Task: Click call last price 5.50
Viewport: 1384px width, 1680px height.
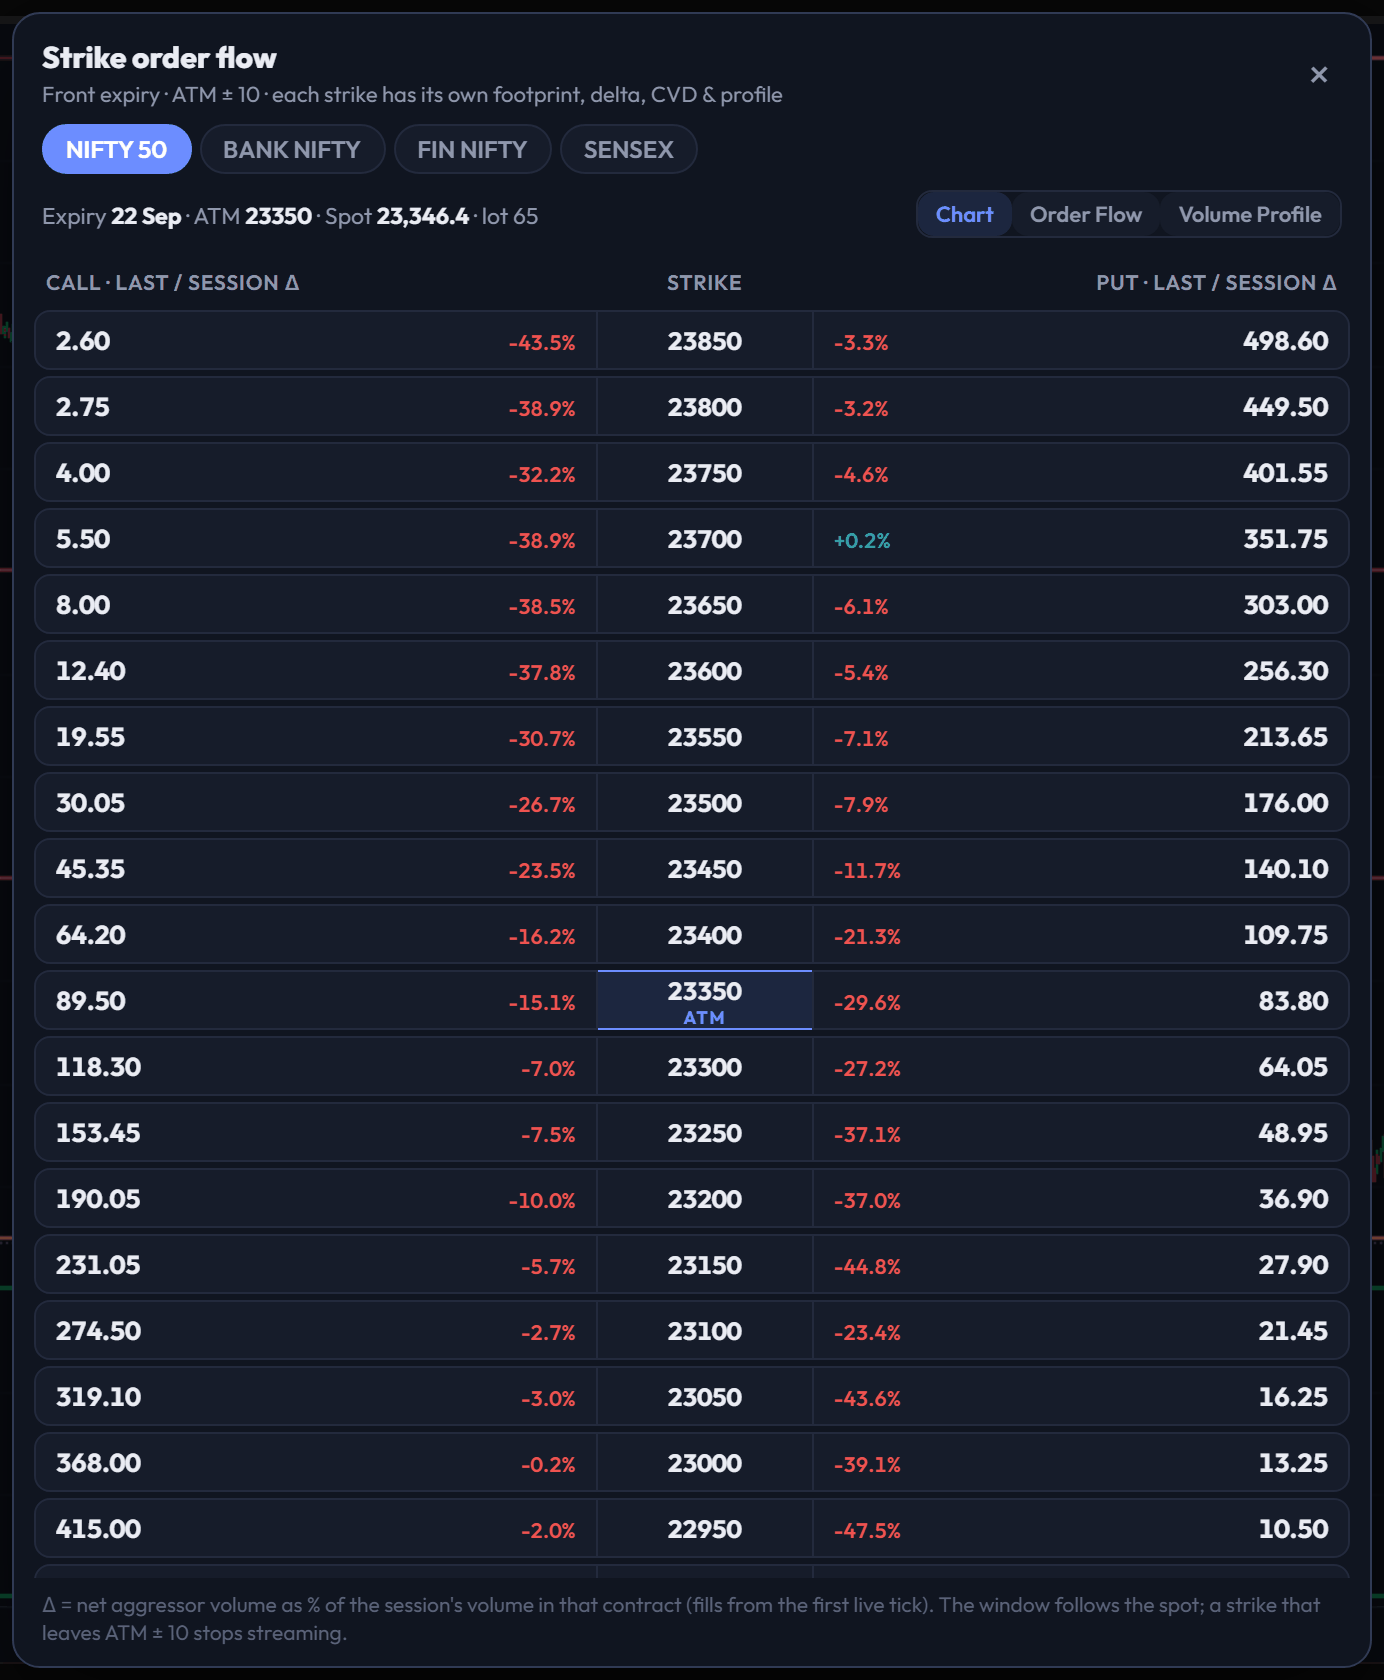Action: point(83,539)
